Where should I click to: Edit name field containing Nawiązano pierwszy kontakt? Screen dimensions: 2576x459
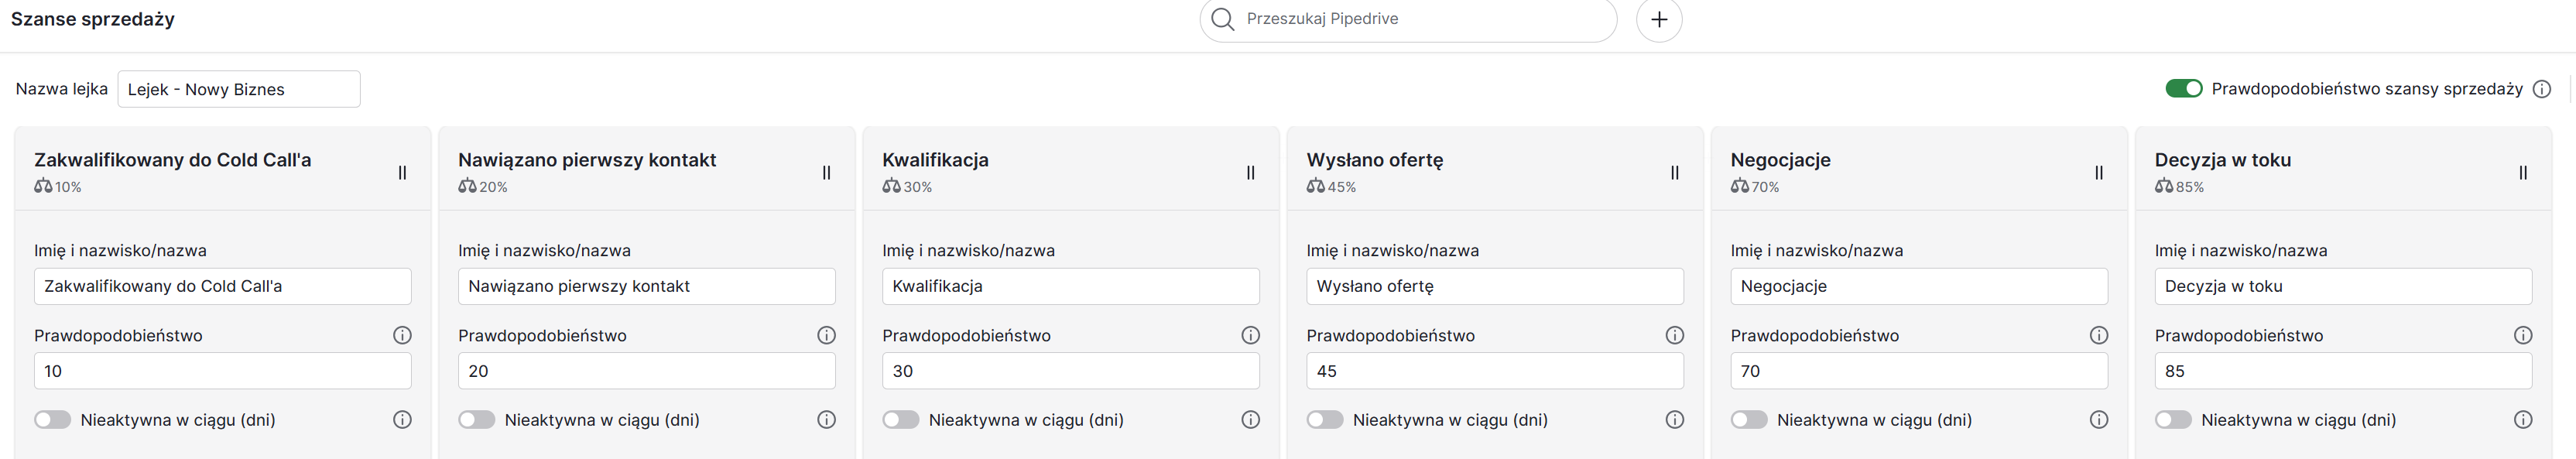point(646,286)
